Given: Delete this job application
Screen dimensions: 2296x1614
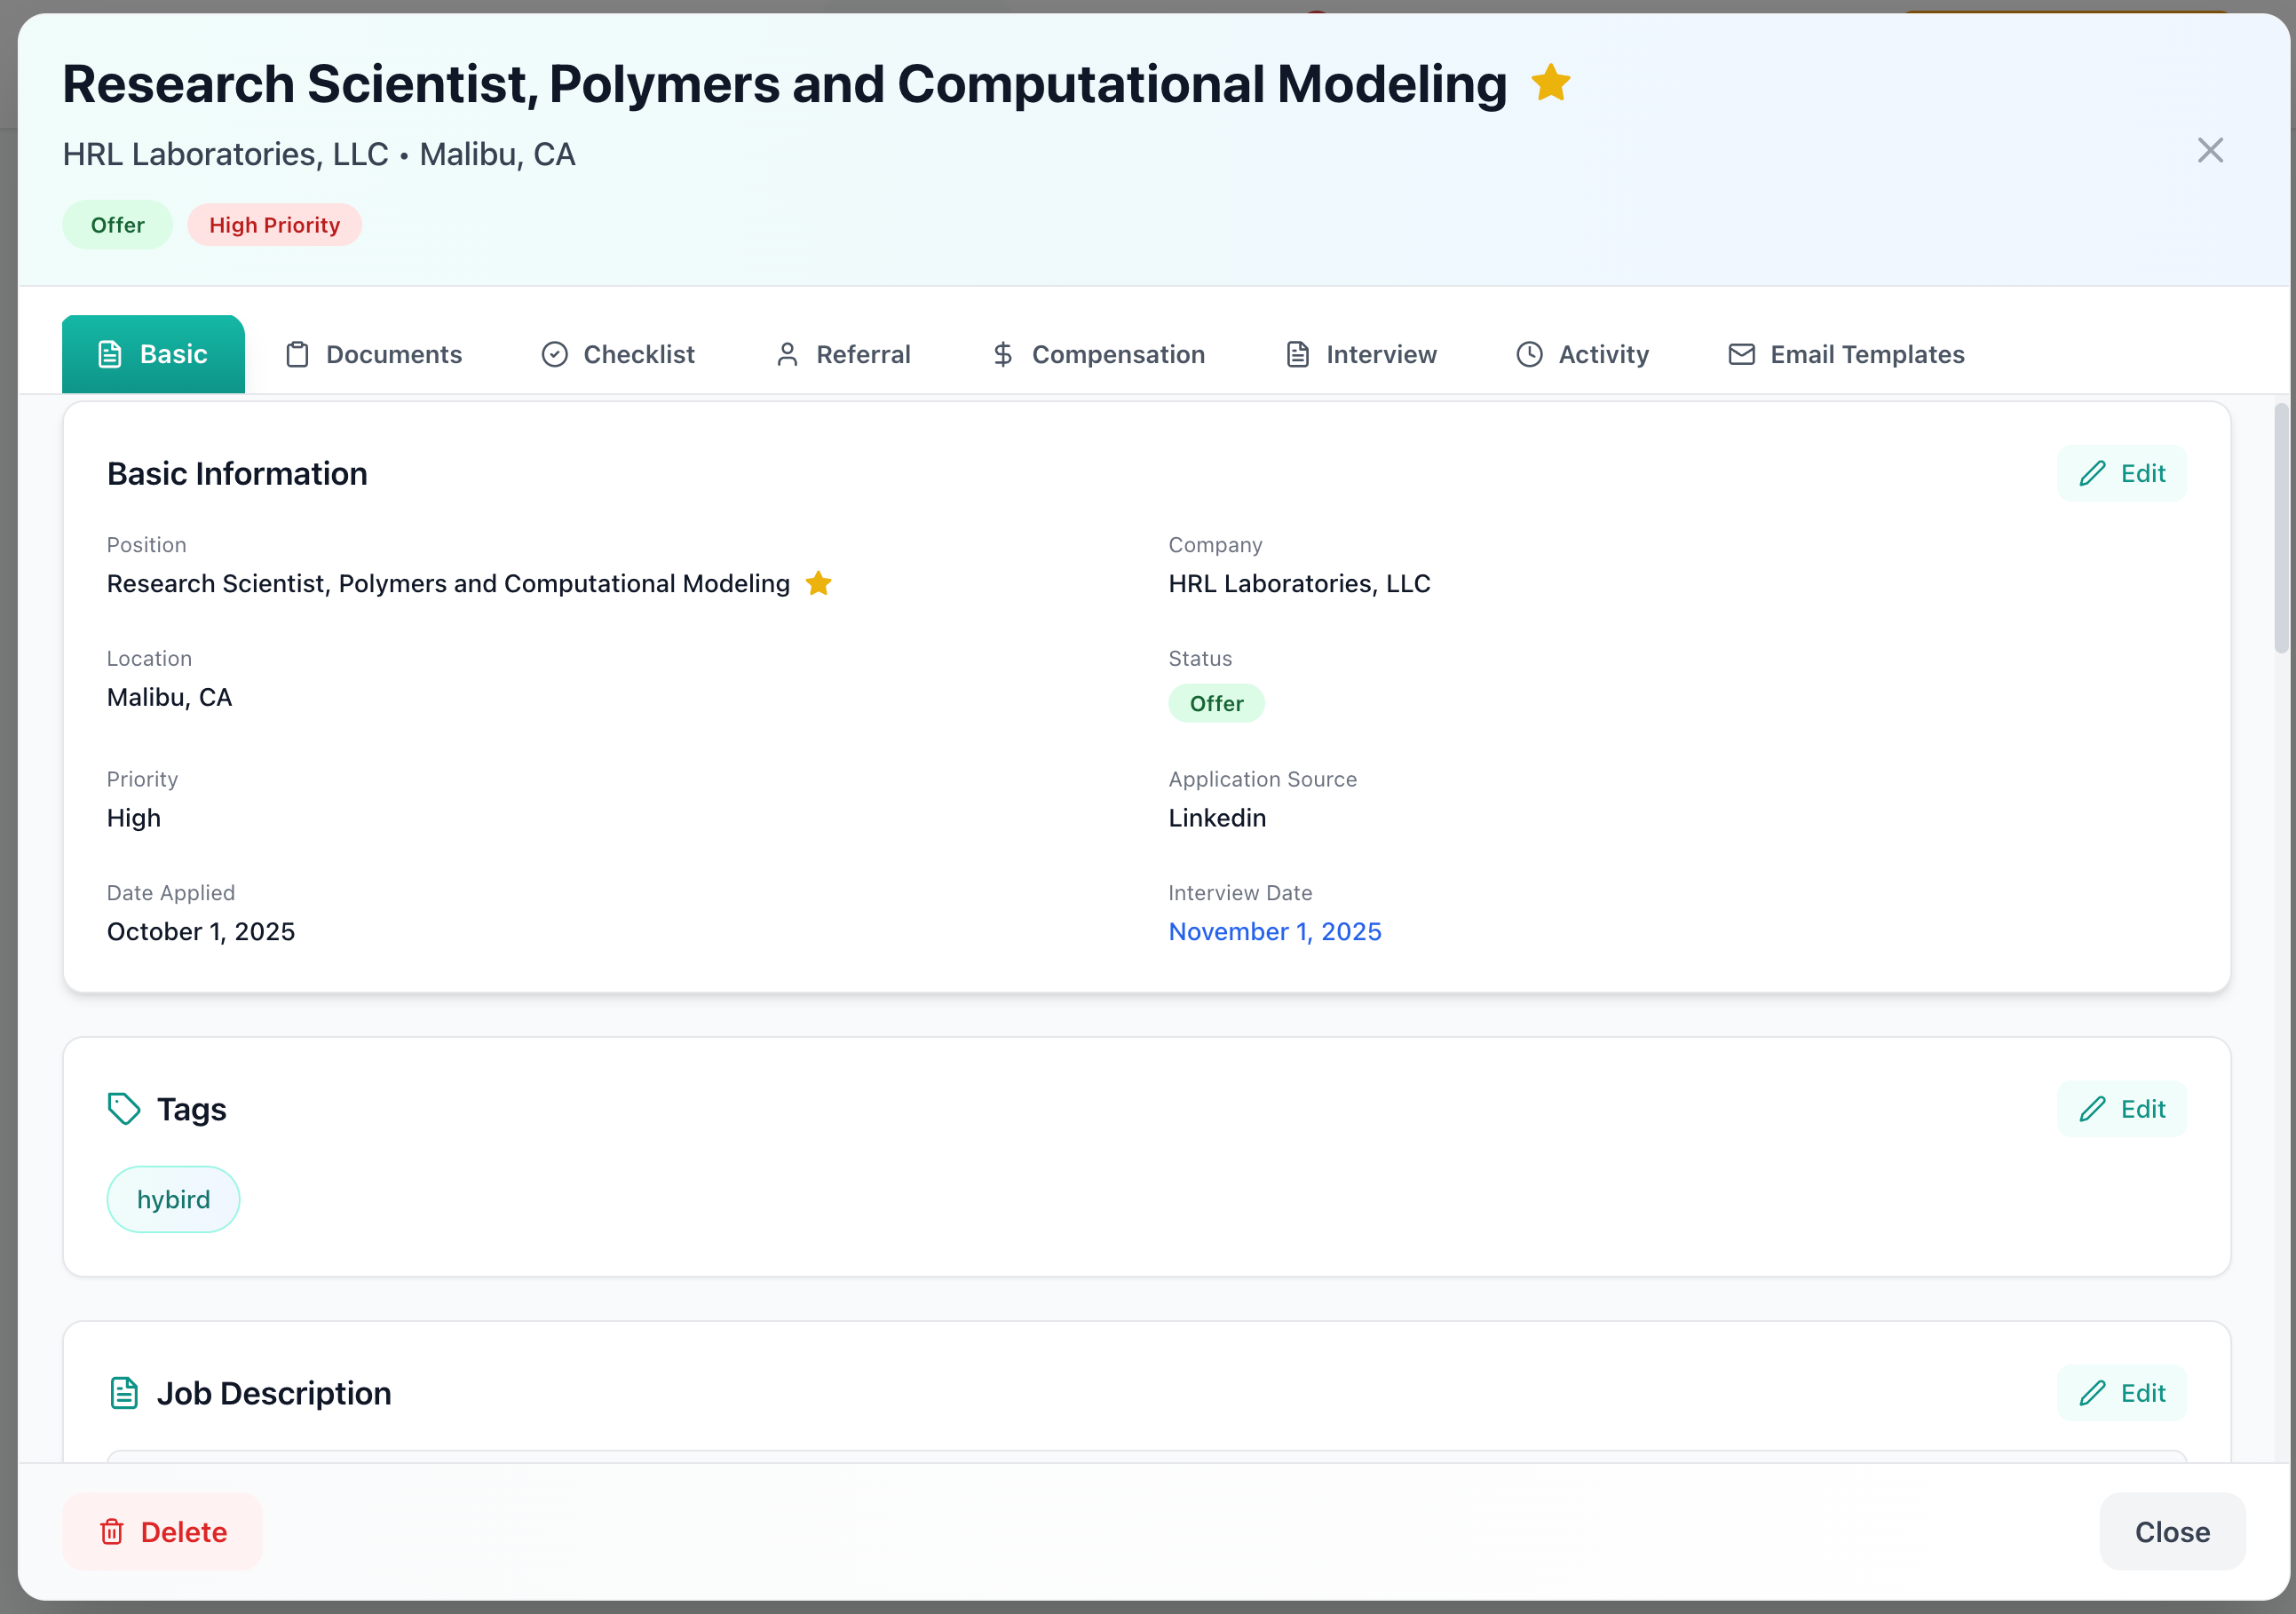Looking at the screenshot, I should click(x=163, y=1532).
